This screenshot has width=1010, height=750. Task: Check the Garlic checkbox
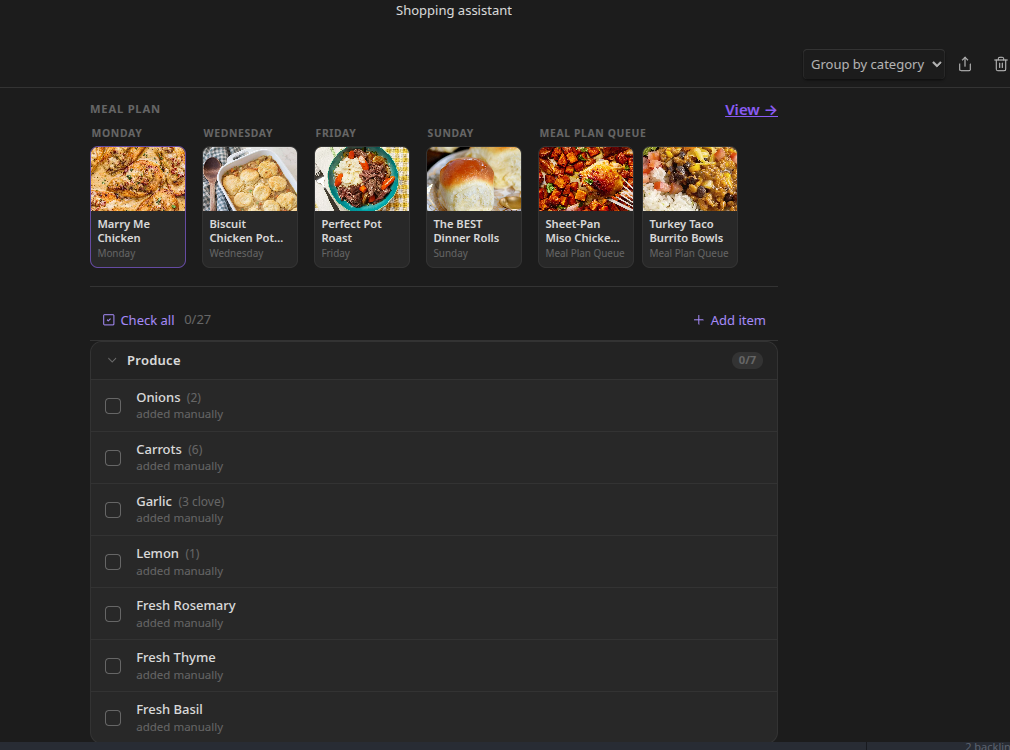point(113,510)
